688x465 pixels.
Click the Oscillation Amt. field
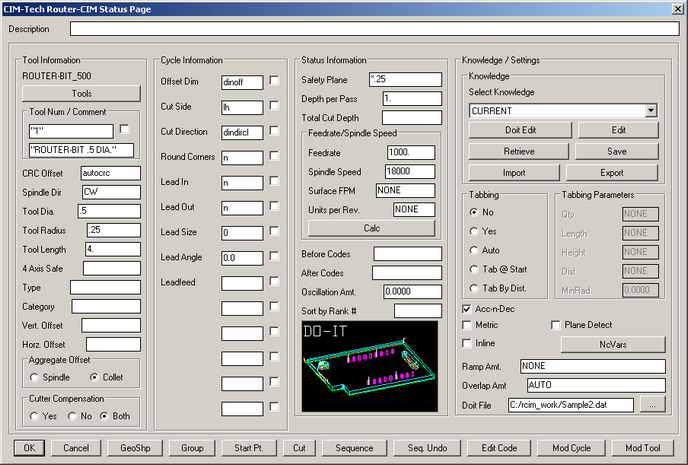point(412,292)
